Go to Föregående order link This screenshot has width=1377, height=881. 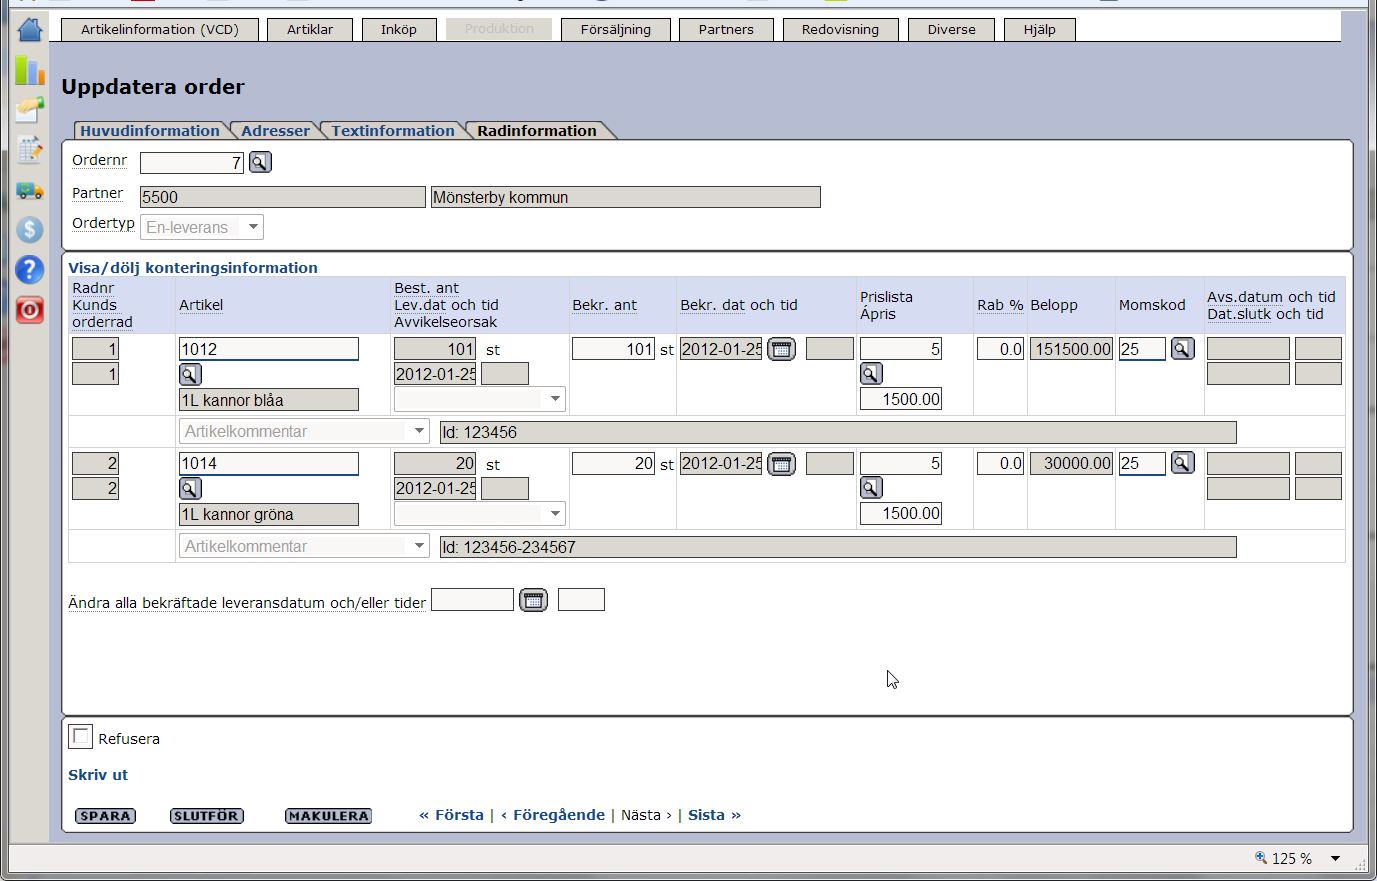pyautogui.click(x=553, y=815)
